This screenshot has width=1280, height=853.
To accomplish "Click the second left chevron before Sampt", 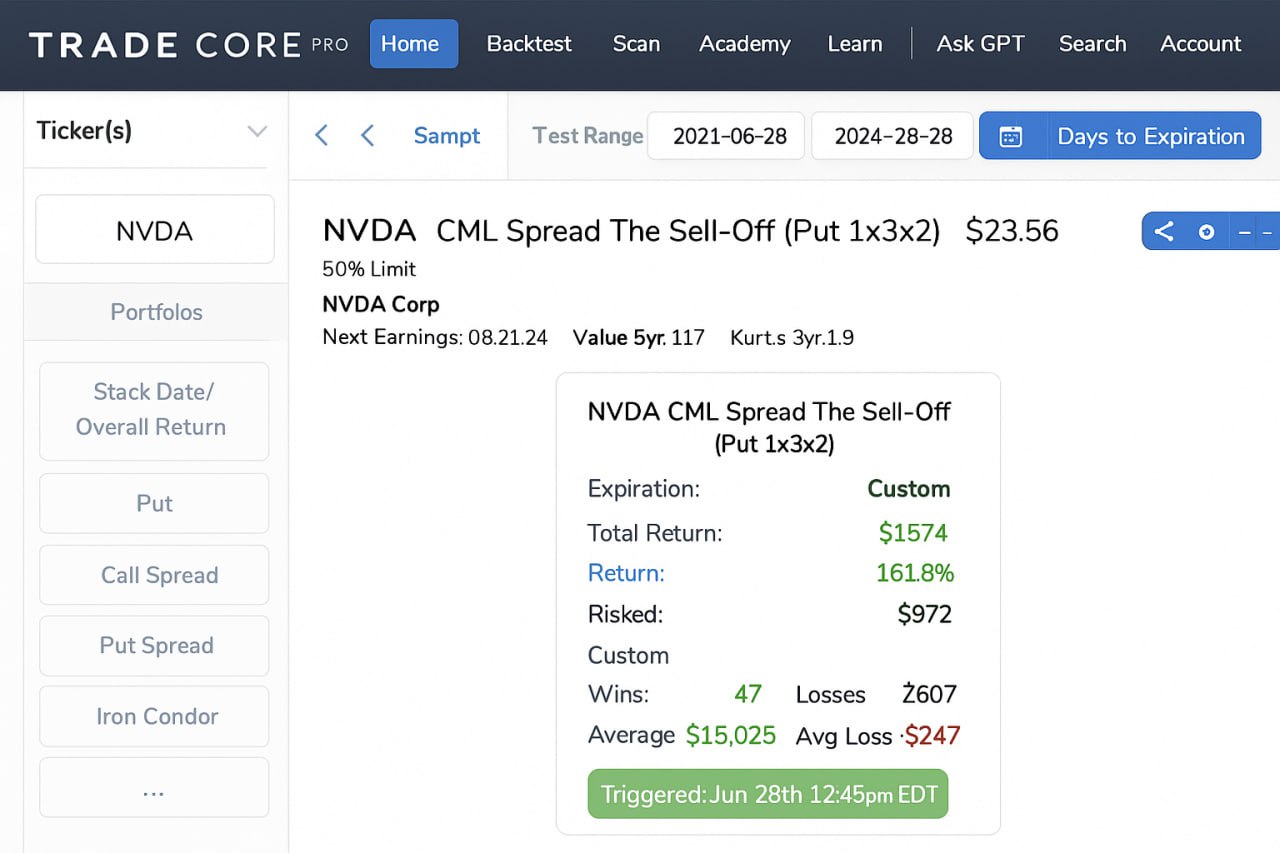I will pos(367,136).
